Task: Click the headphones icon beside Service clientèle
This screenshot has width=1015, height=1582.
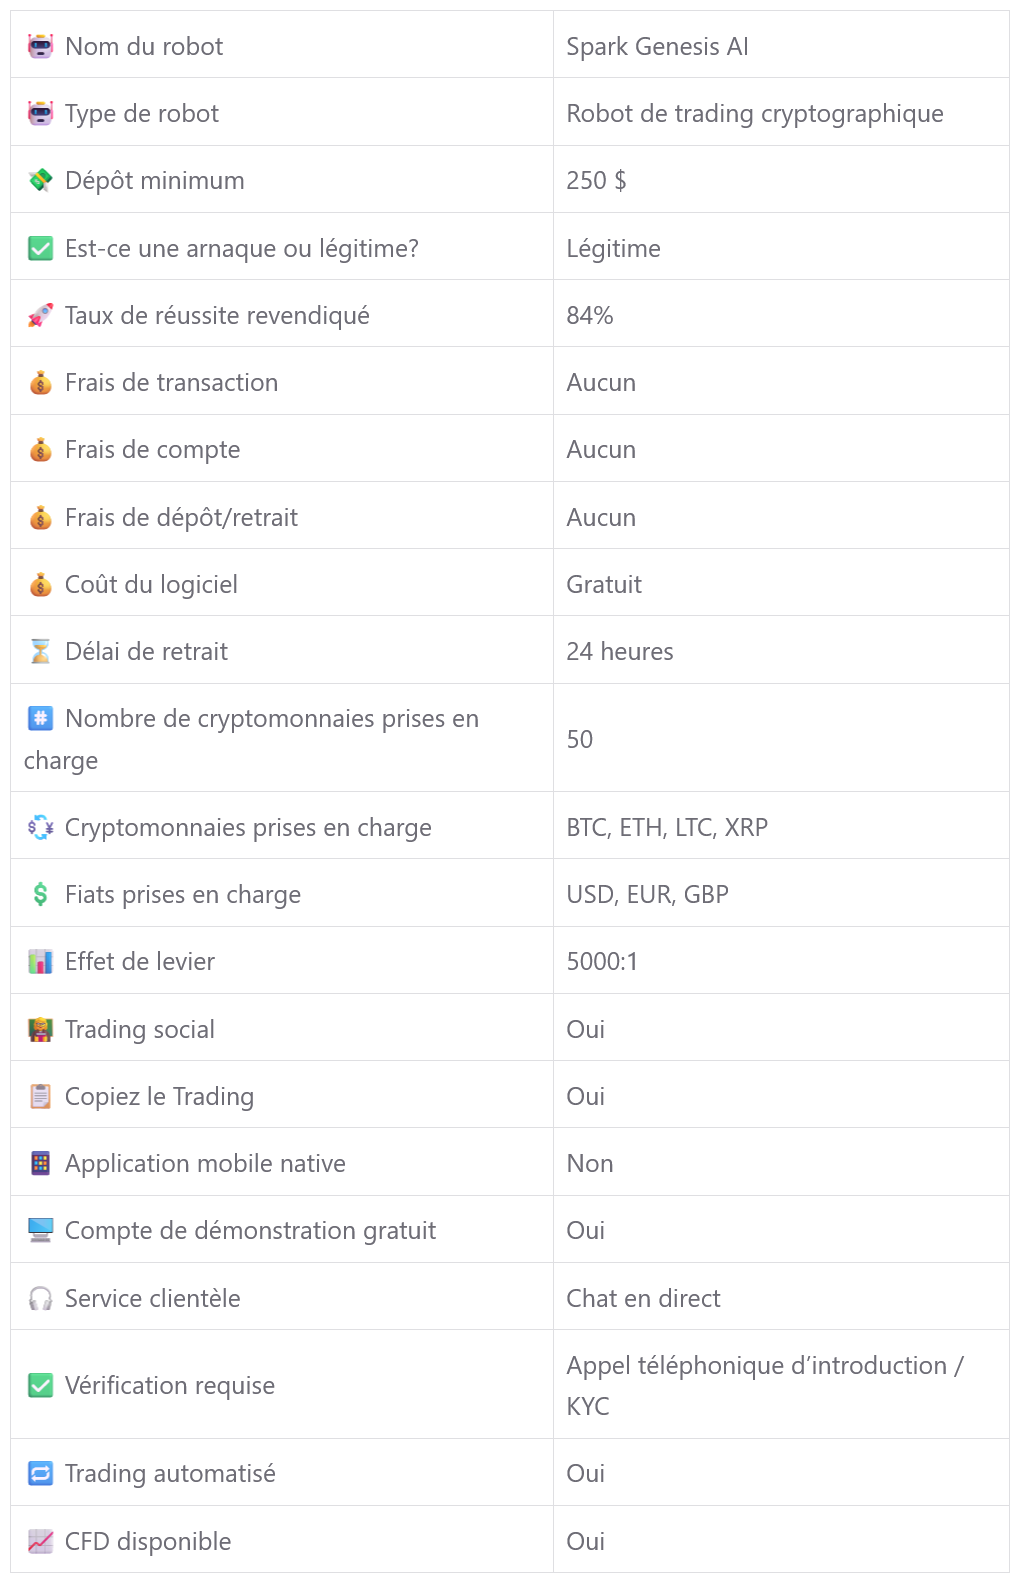Action: [40, 1298]
